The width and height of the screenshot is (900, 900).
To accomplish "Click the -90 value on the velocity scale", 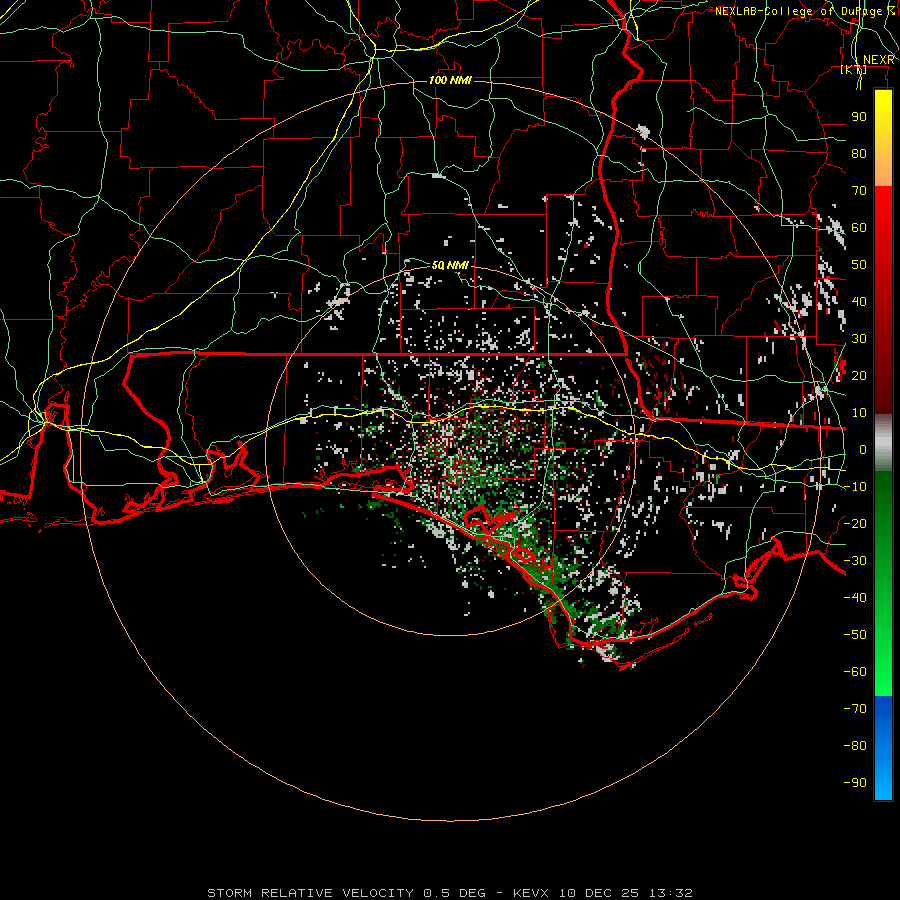I will tap(855, 782).
